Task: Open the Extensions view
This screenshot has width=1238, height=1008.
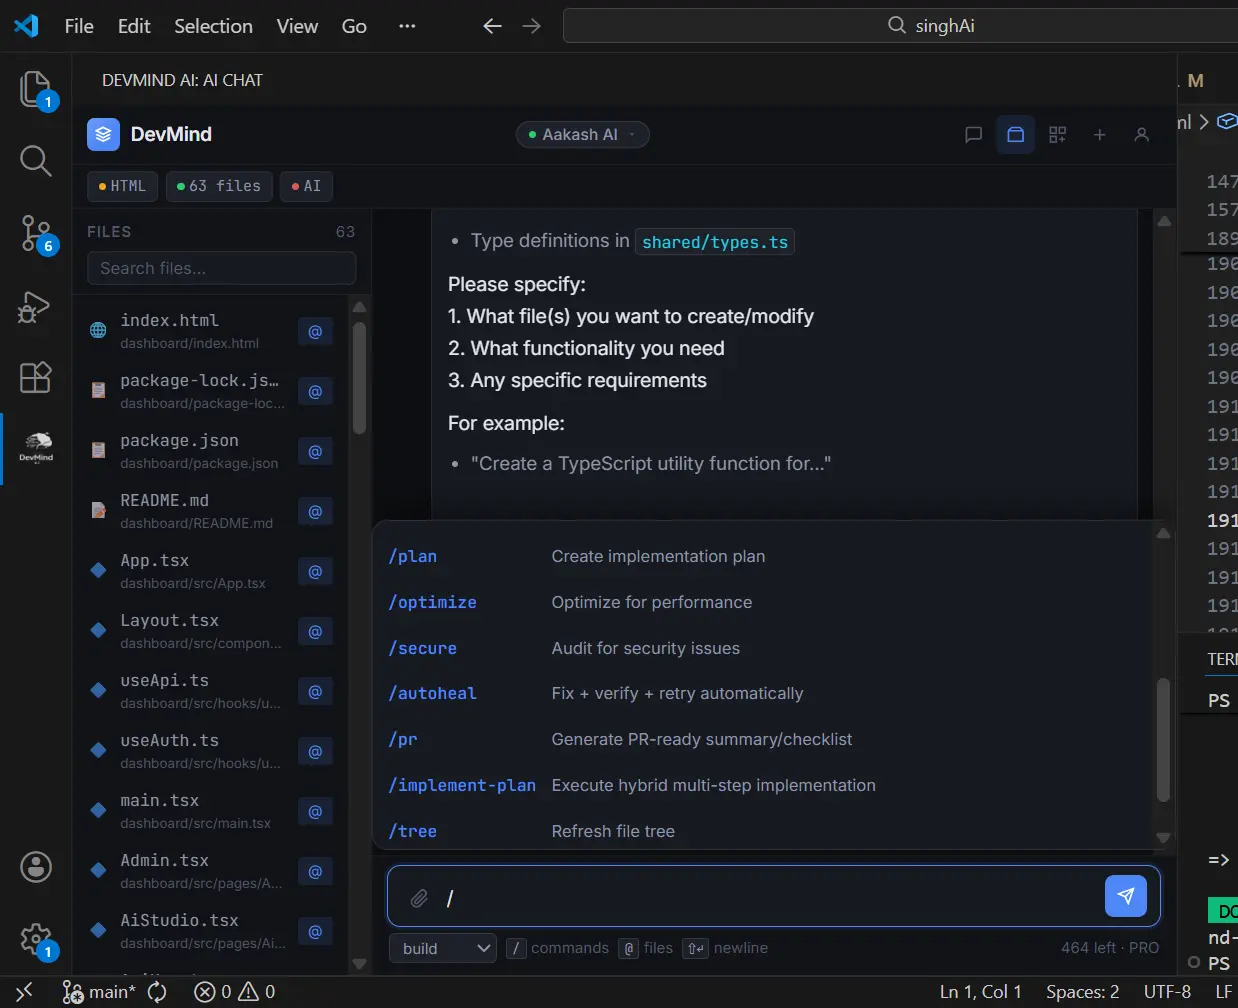Action: [36, 377]
